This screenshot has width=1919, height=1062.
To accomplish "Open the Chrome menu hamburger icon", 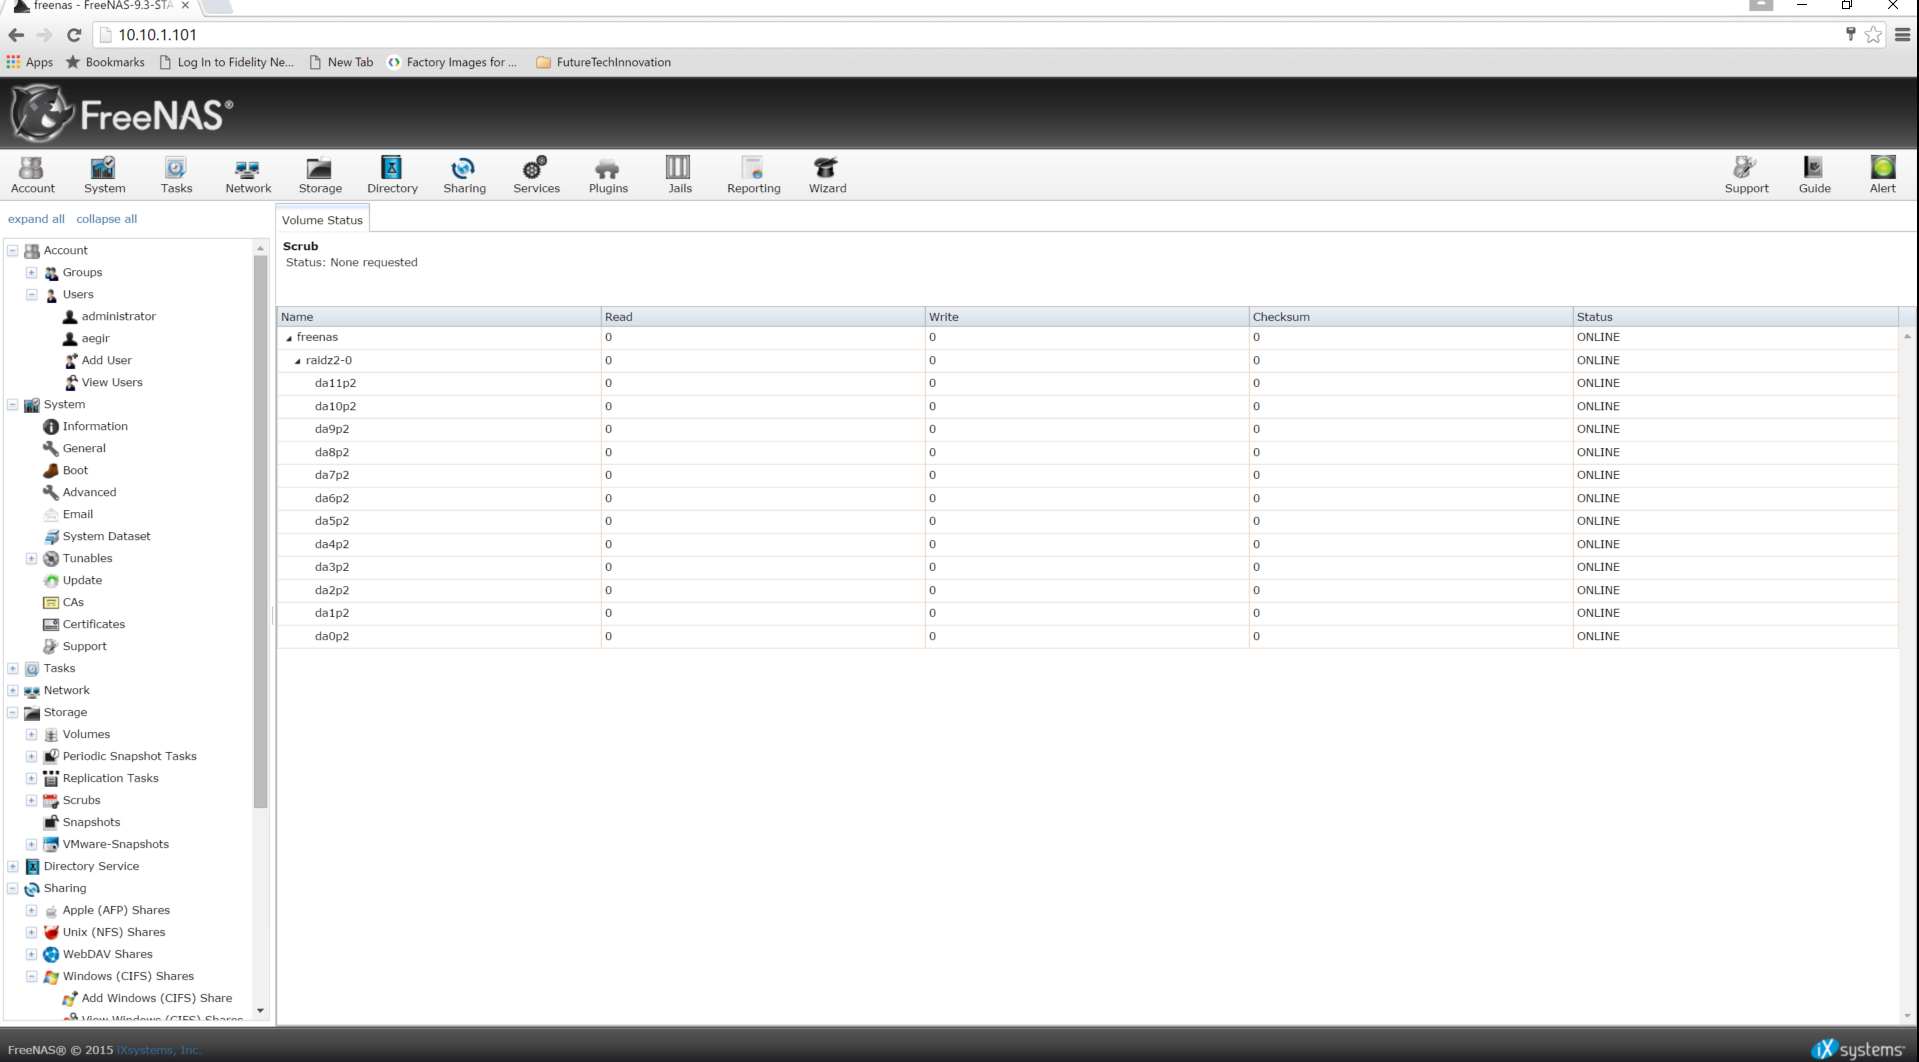I will click(x=1902, y=35).
